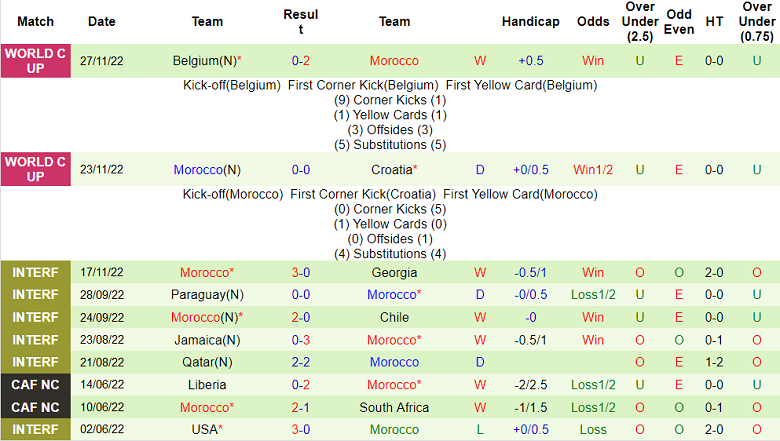Select the Paraguay(N) team link

(208, 295)
